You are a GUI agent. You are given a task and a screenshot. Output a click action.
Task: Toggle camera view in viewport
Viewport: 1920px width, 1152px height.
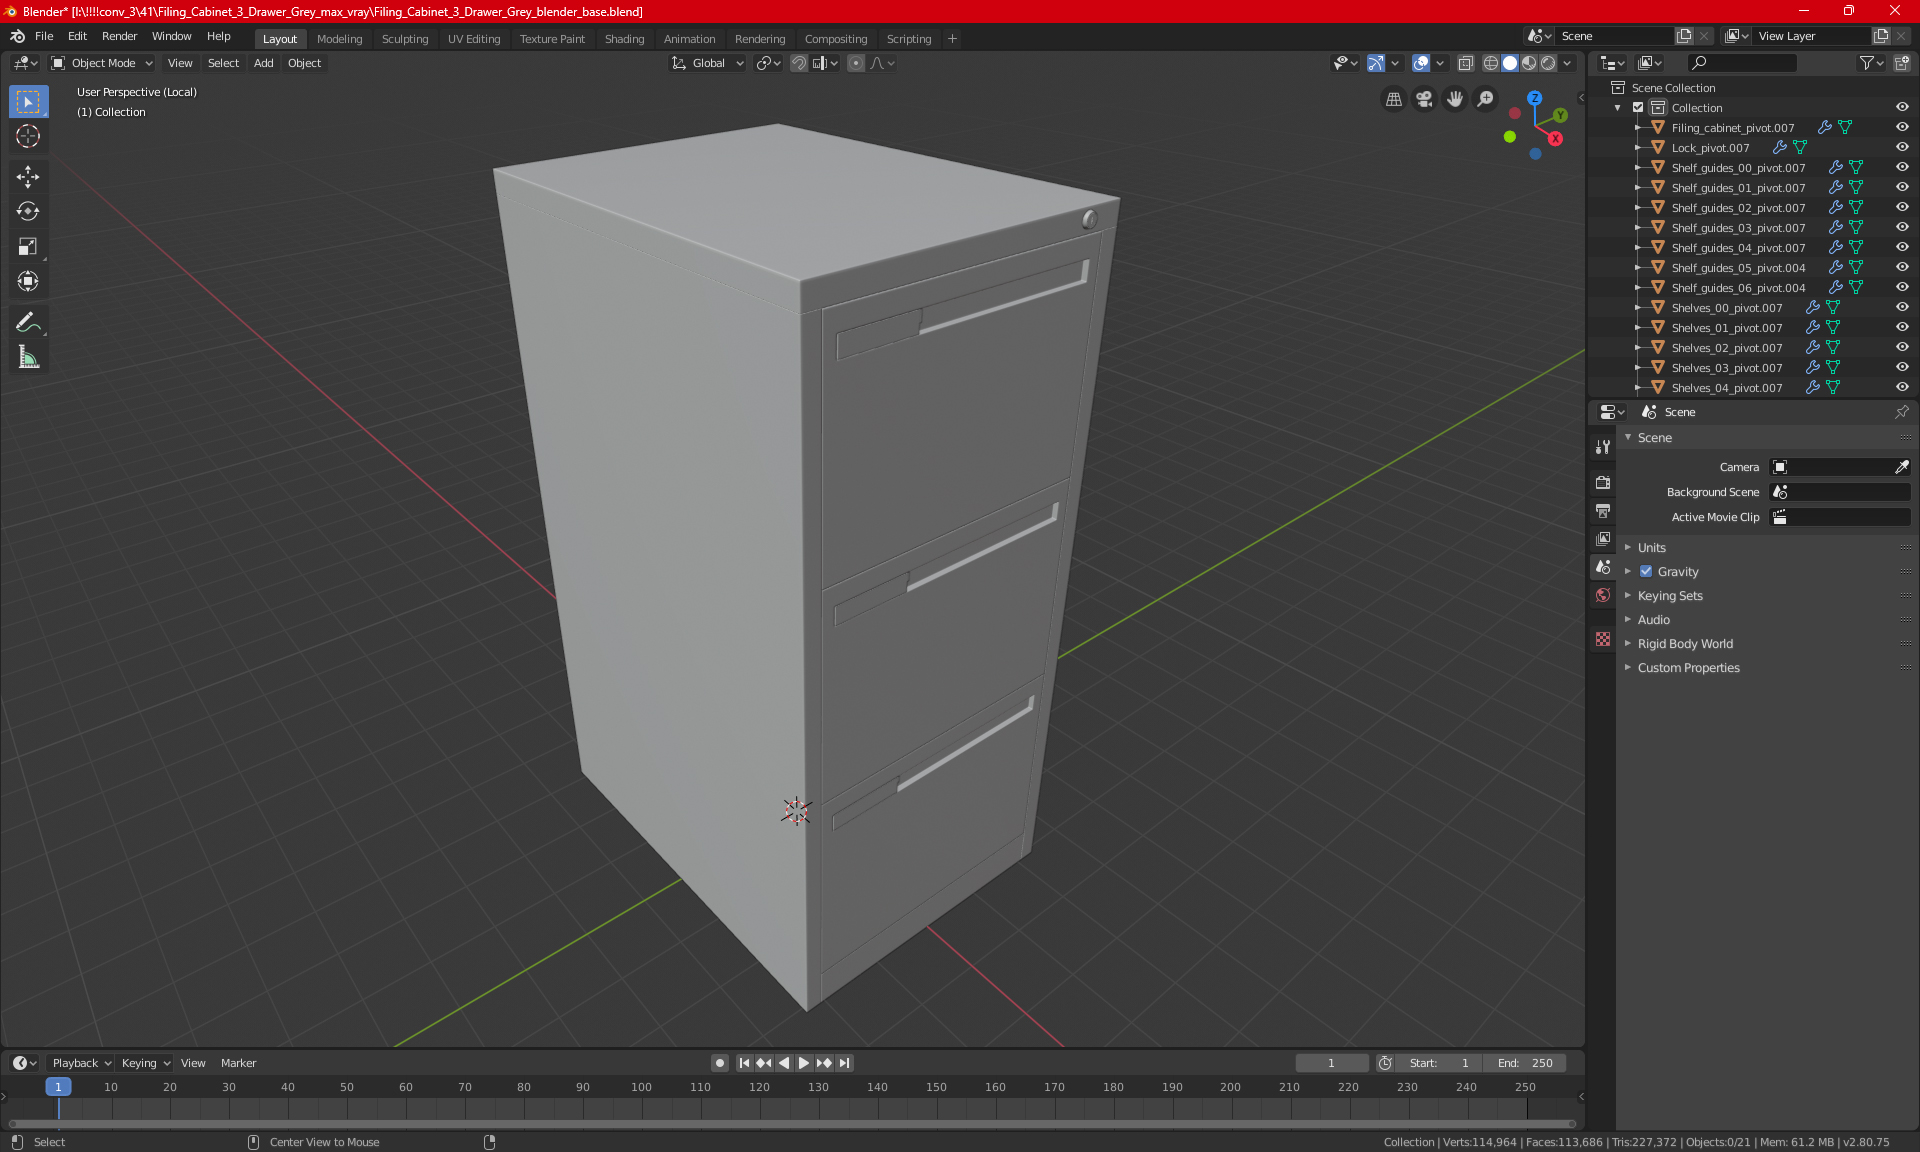1424,99
